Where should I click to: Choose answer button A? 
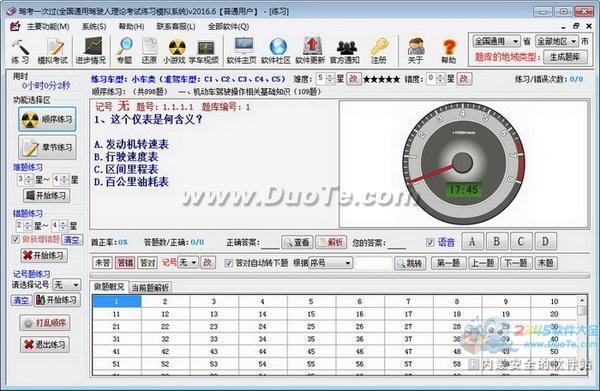coord(473,242)
